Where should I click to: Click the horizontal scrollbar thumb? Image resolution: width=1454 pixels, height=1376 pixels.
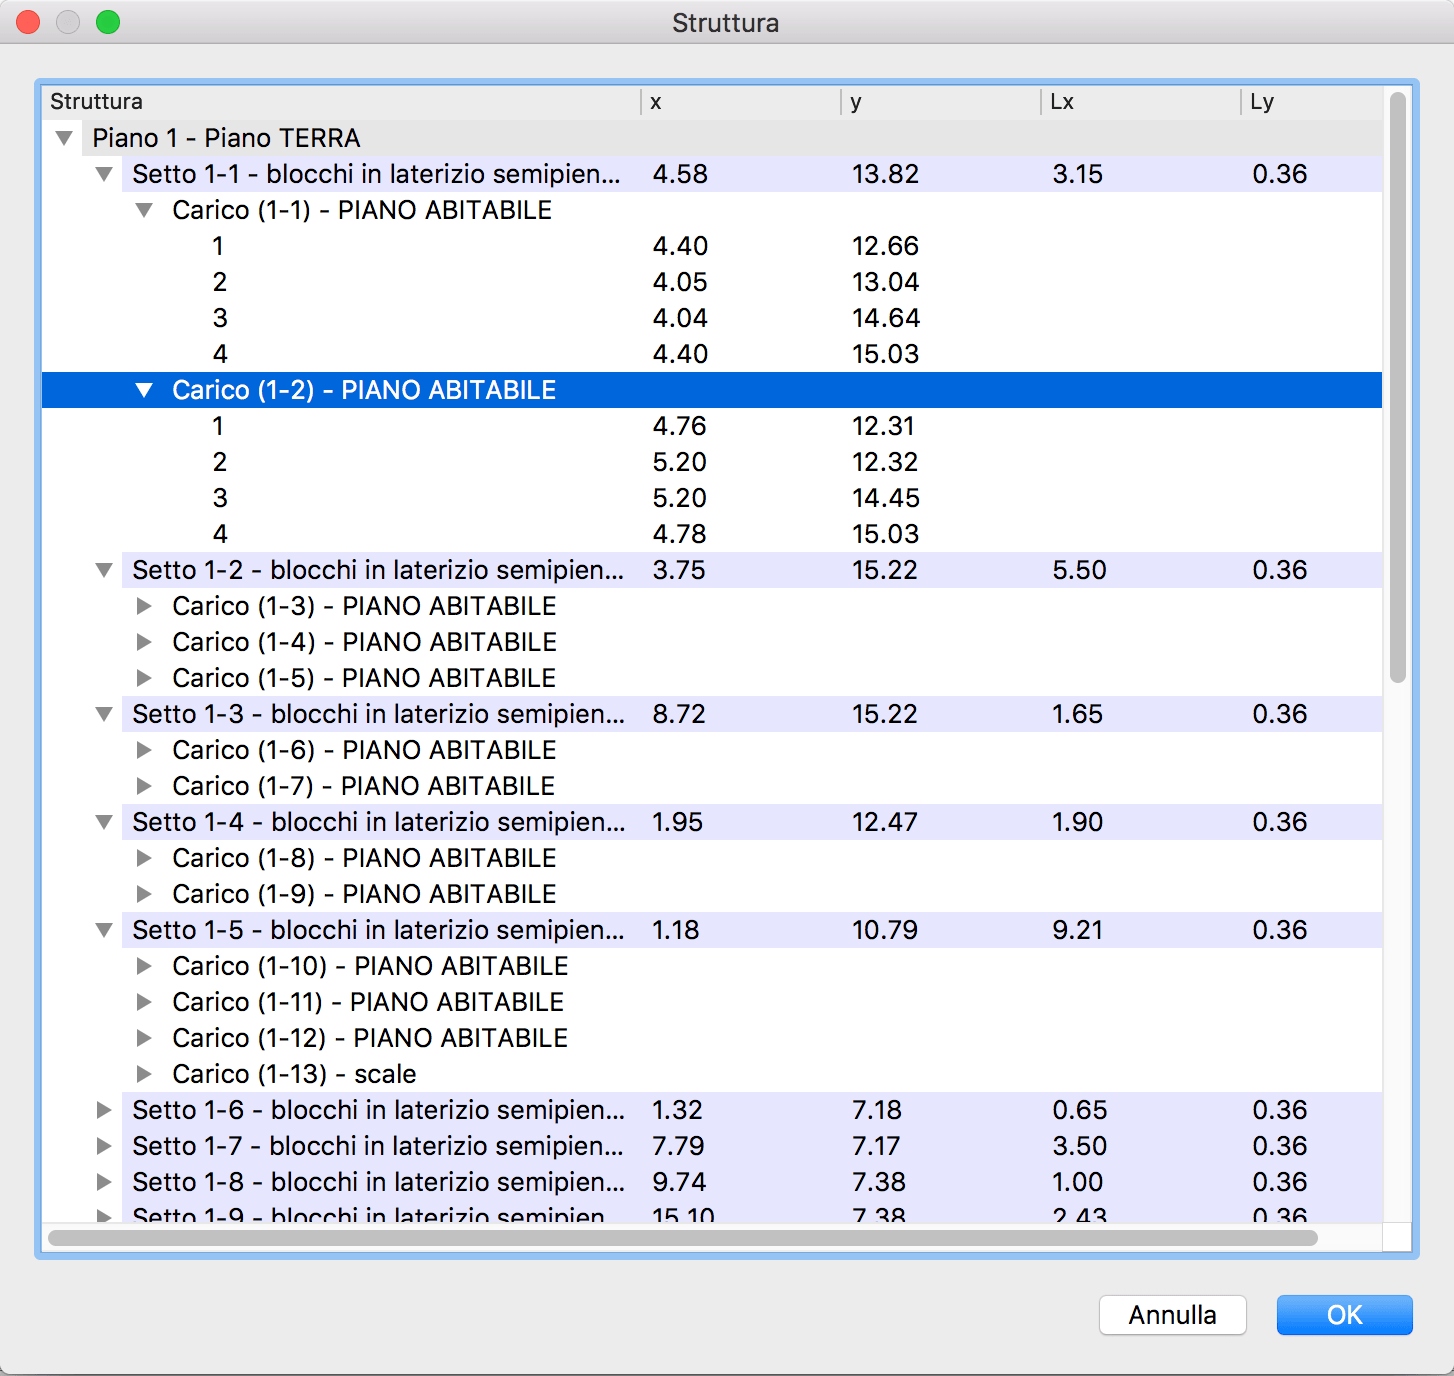[x=683, y=1238]
